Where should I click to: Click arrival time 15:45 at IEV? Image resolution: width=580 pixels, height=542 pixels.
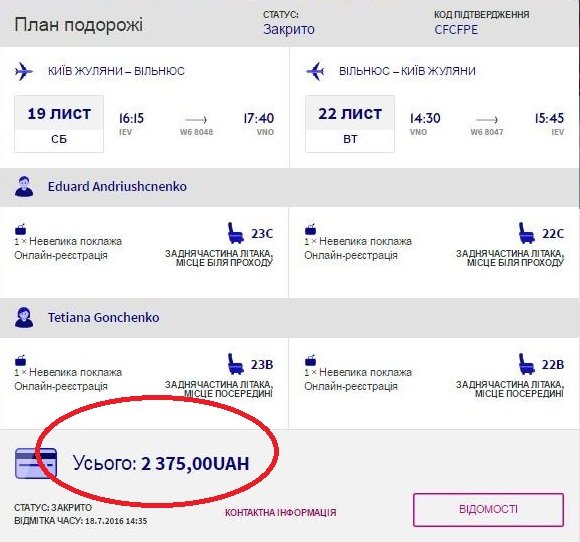click(x=549, y=118)
